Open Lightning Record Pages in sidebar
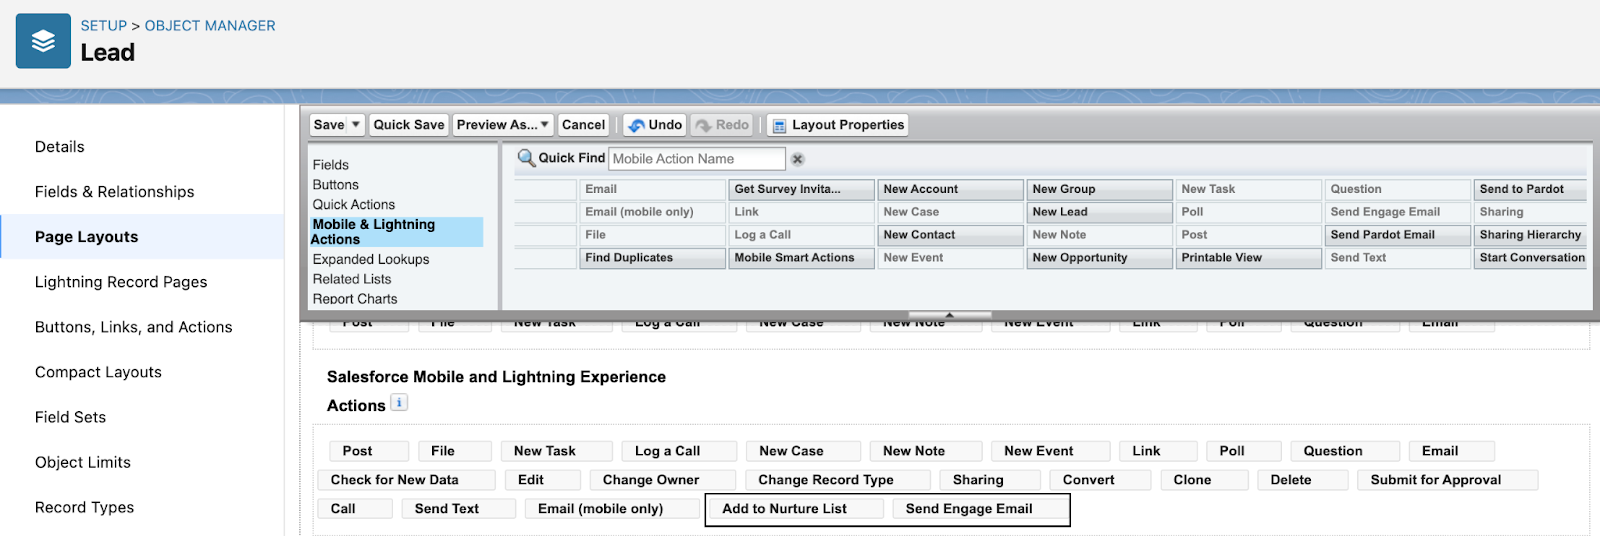Viewport: 1600px width, 536px height. [121, 282]
